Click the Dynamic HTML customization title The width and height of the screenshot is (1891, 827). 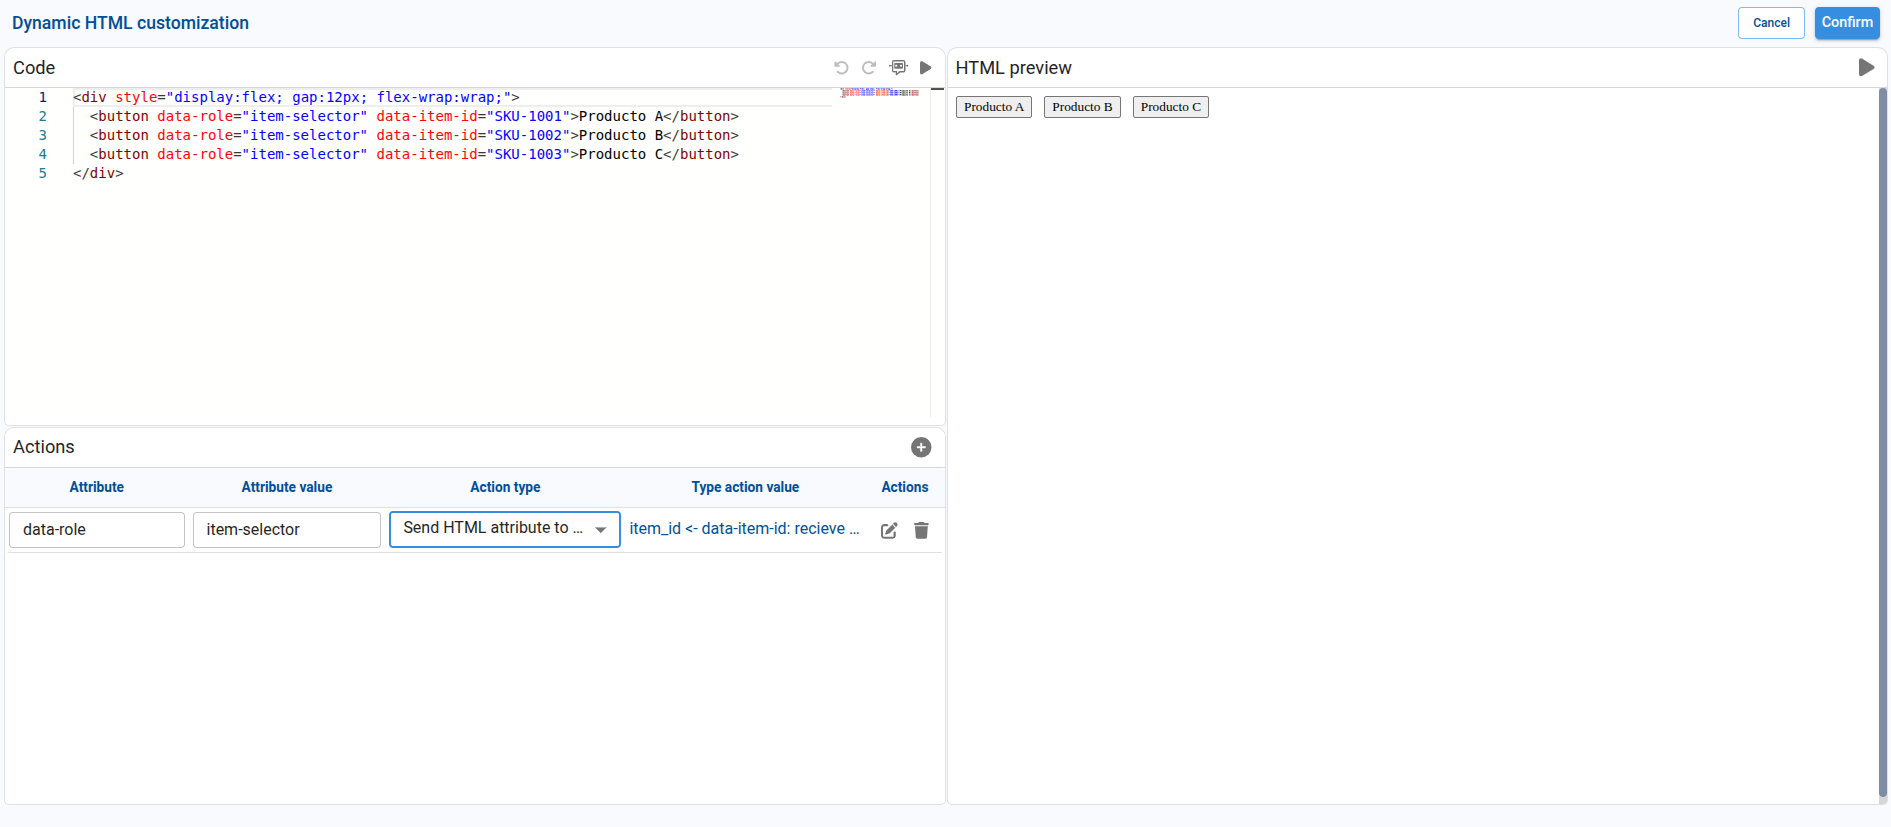click(x=130, y=23)
